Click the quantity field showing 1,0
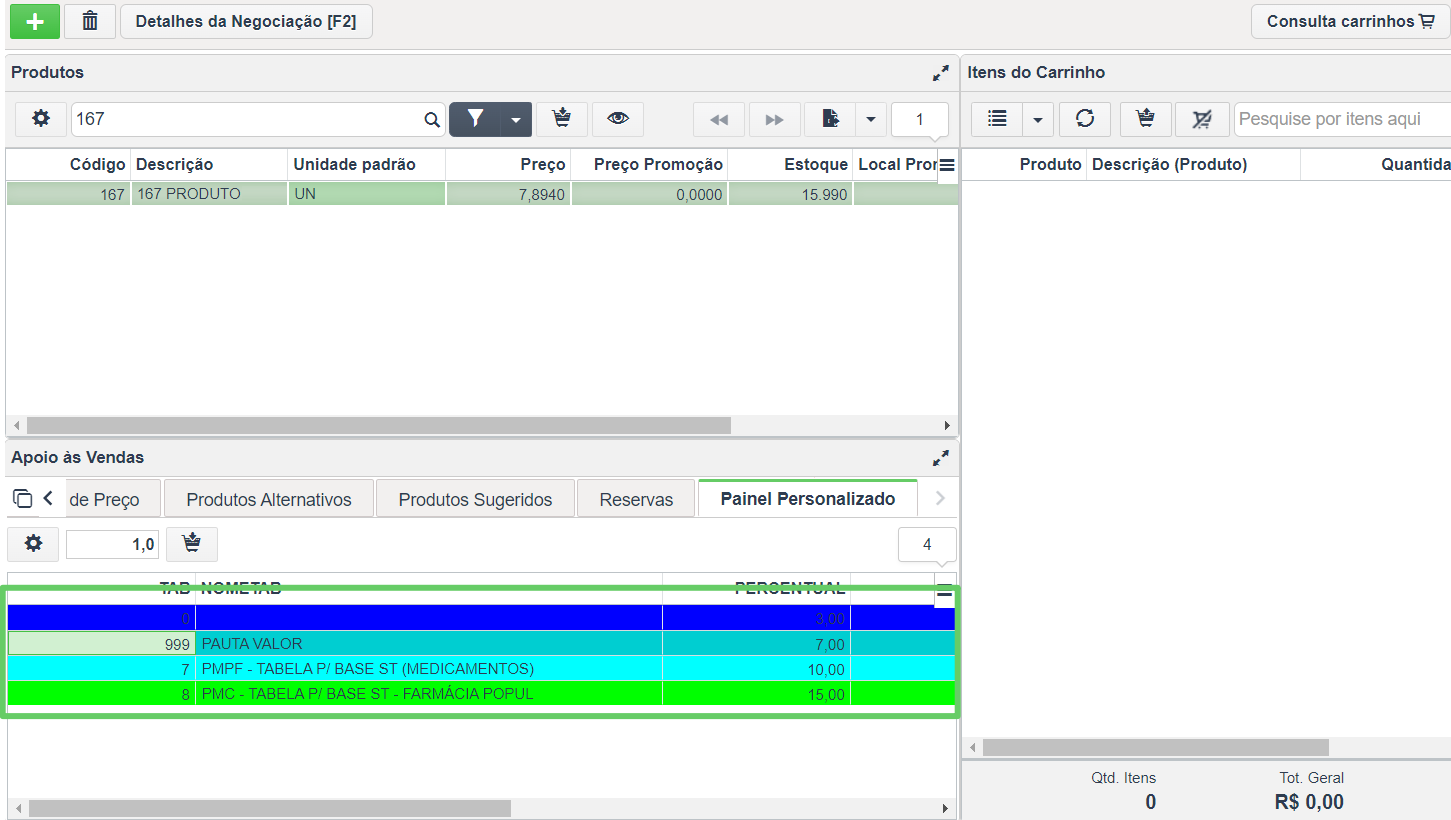 tap(112, 544)
